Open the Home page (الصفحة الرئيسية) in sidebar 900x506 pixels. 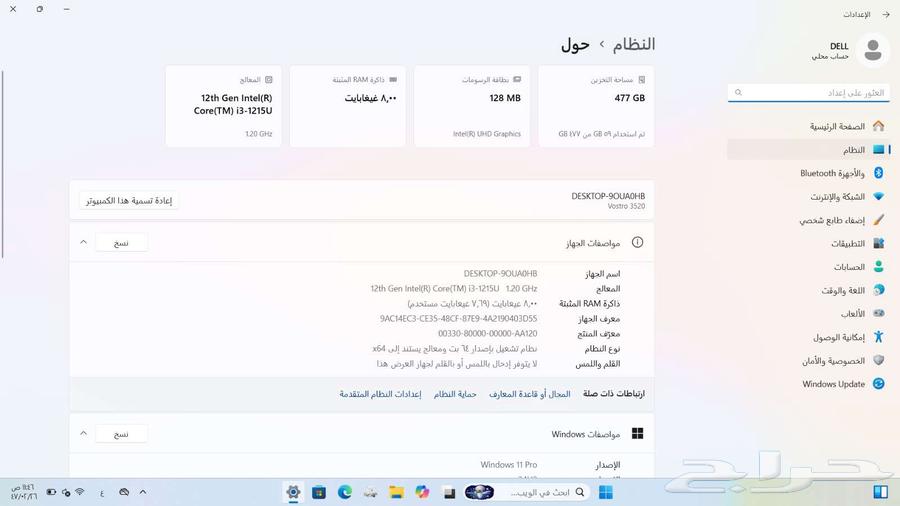click(809, 126)
